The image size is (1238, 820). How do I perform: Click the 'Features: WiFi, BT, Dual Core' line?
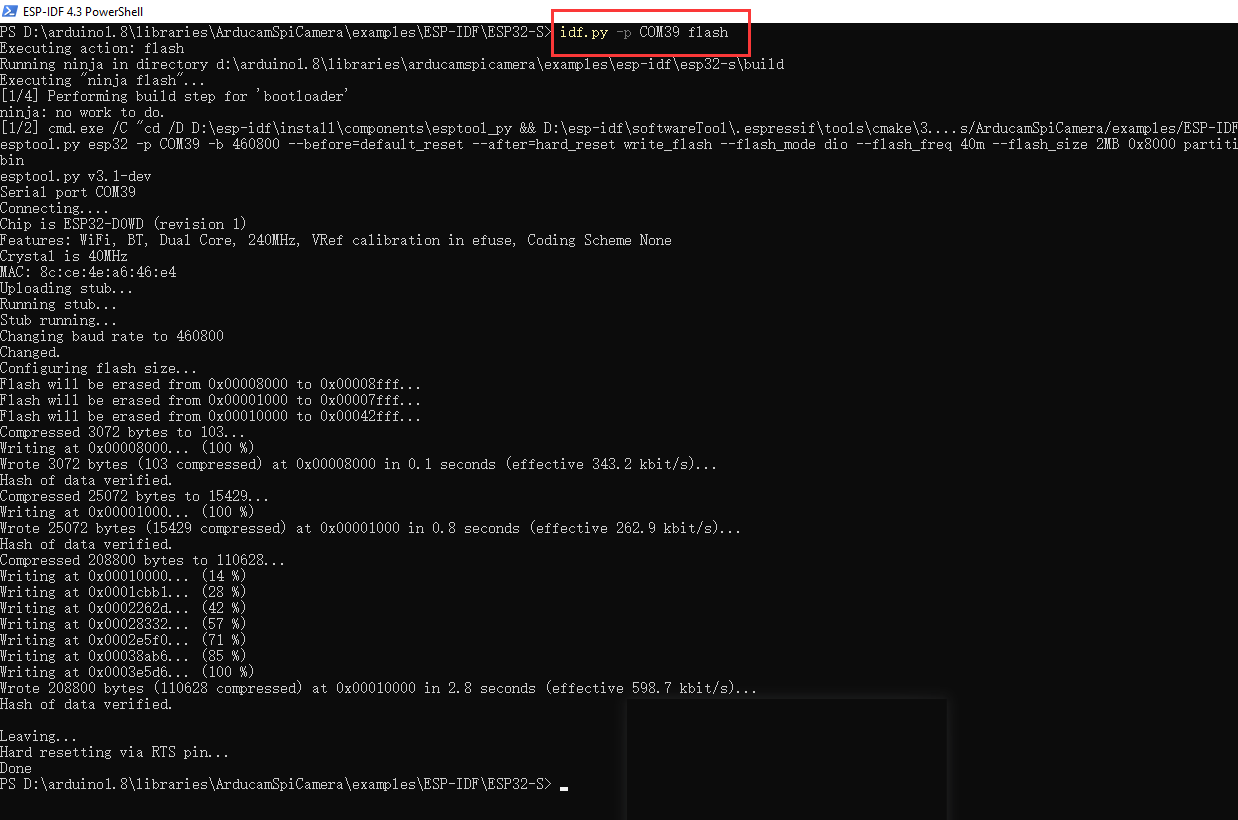tap(336, 240)
